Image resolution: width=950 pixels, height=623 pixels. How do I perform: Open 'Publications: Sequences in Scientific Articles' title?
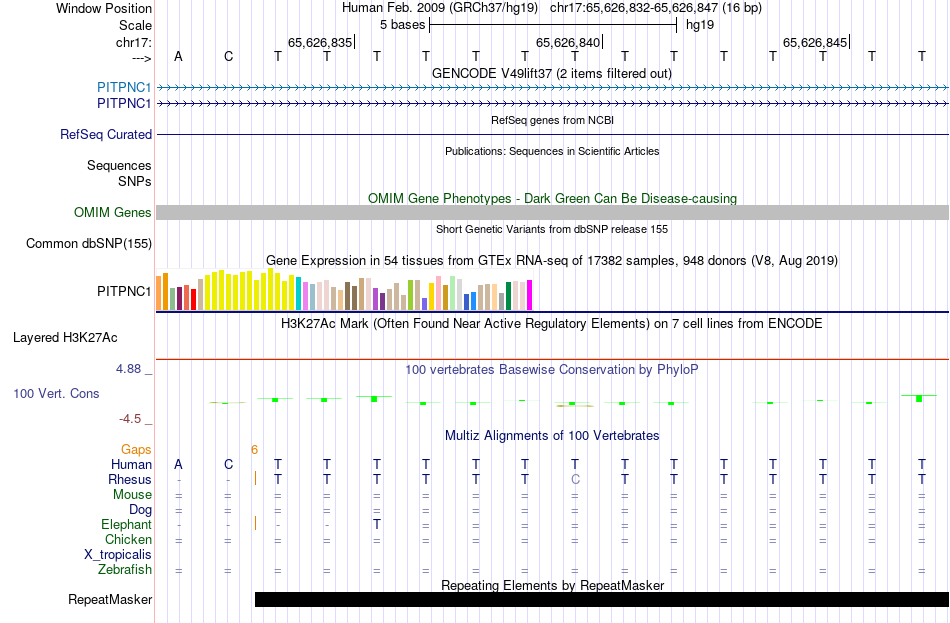(552, 151)
